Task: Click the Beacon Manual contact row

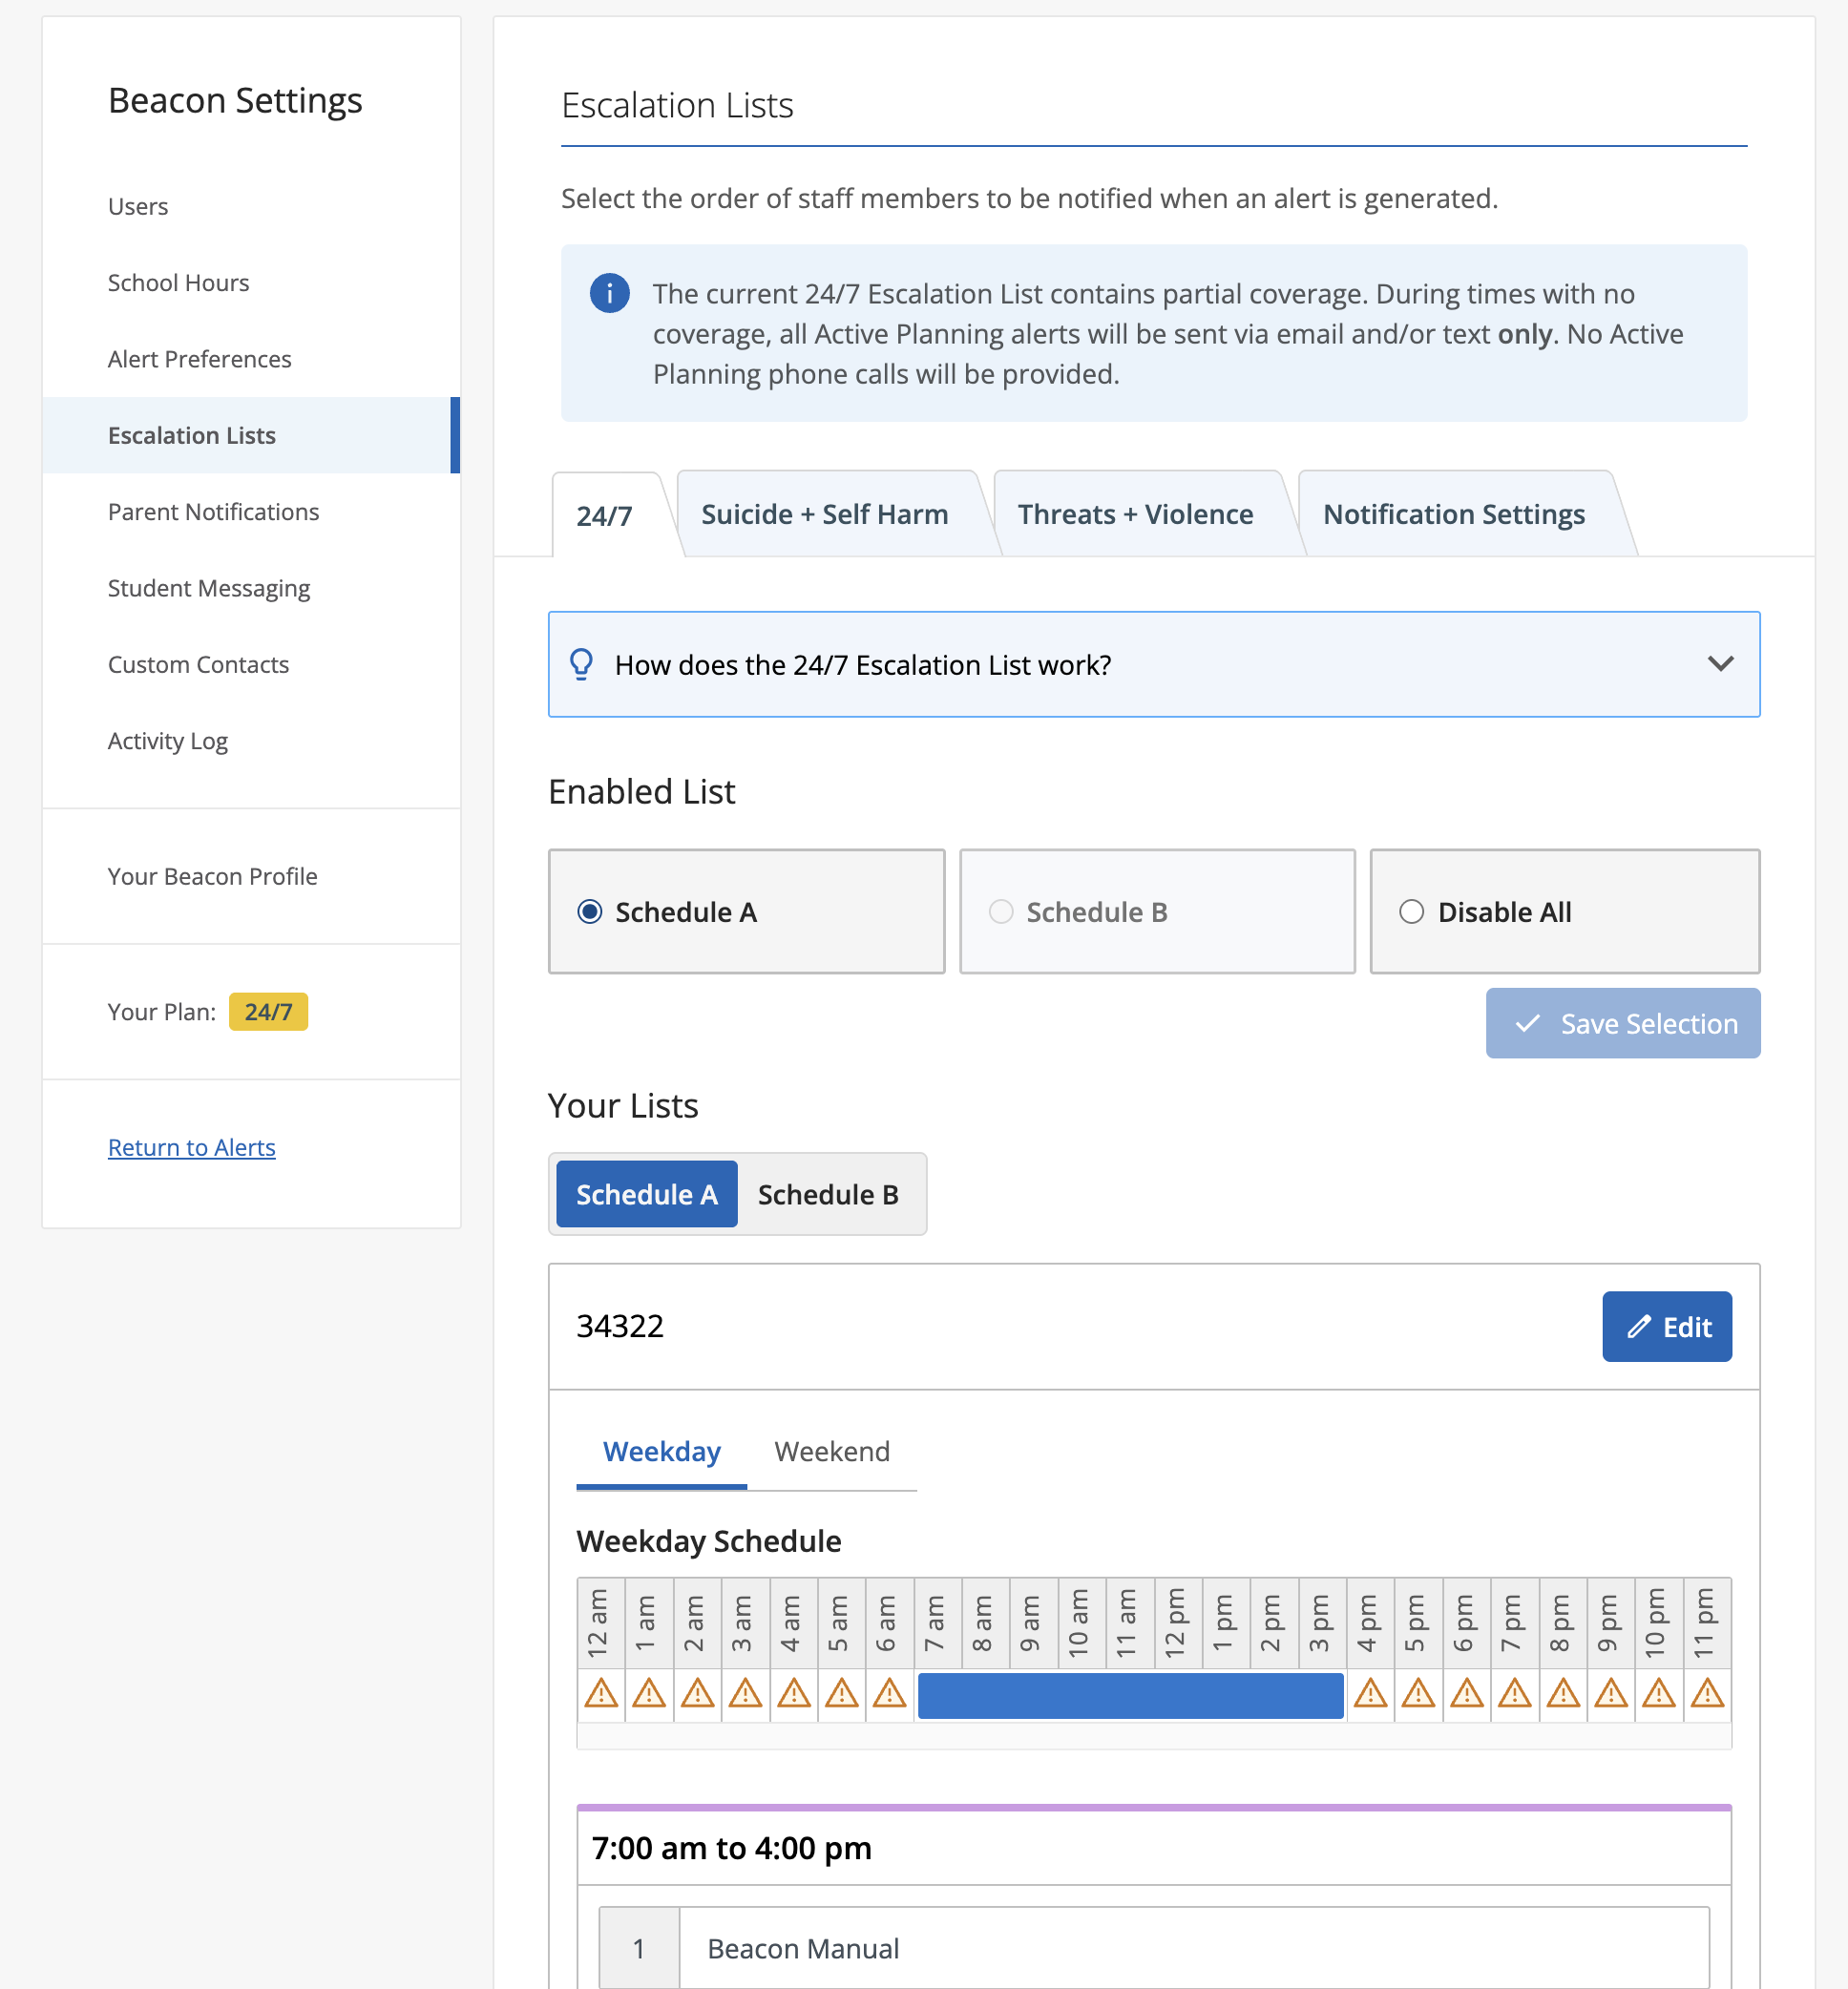Action: (x=1154, y=1947)
